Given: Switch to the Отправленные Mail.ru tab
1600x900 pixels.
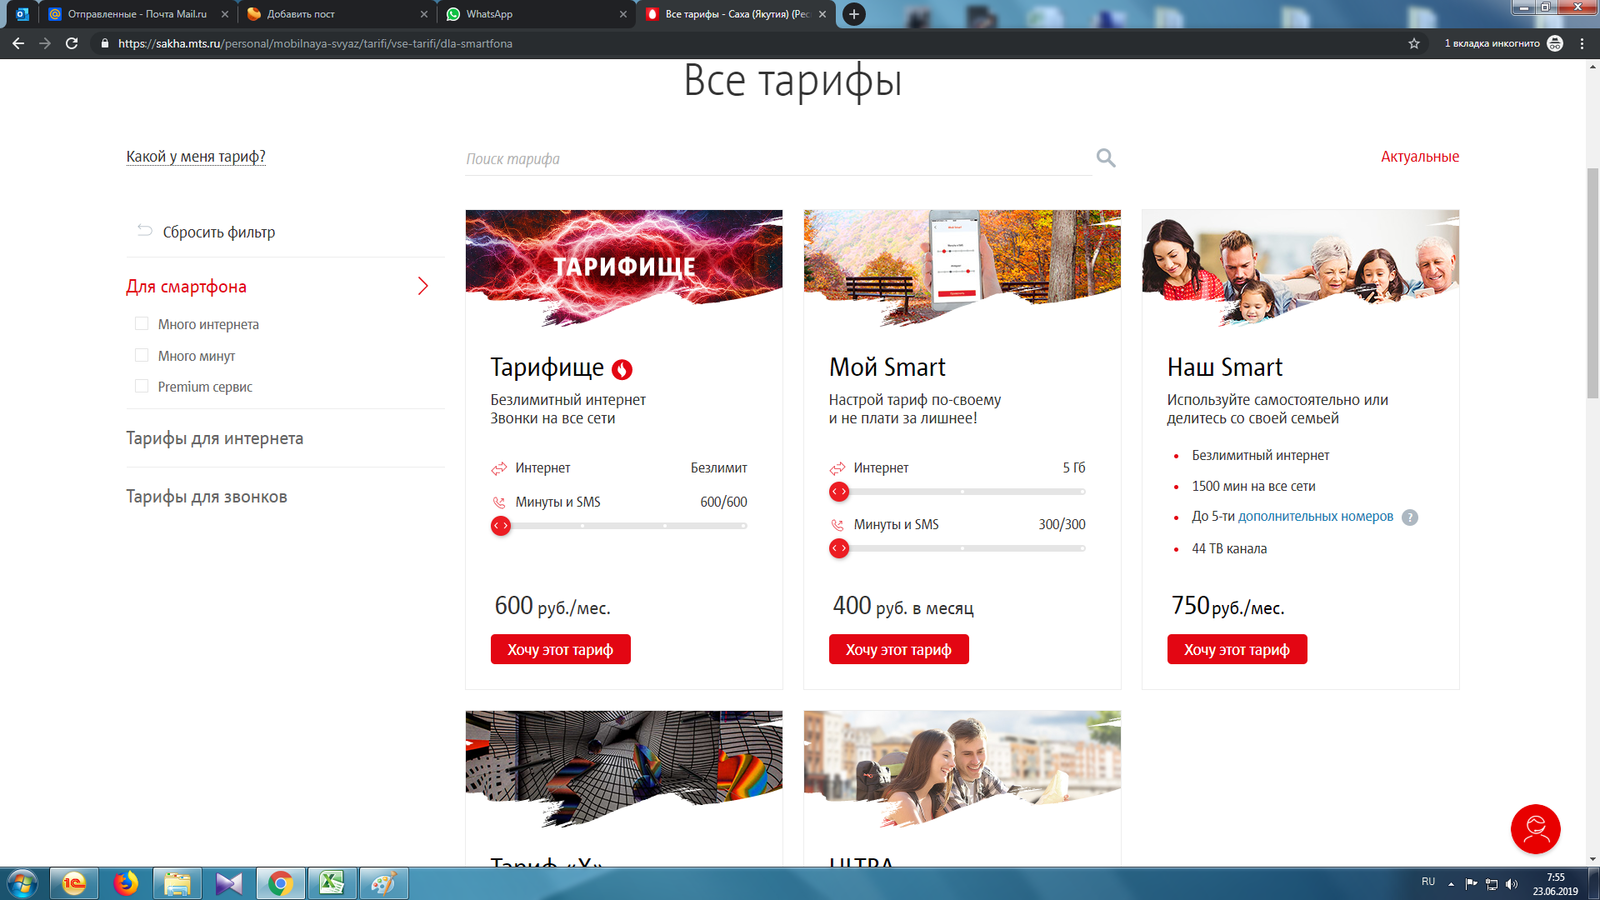Looking at the screenshot, I should point(137,14).
